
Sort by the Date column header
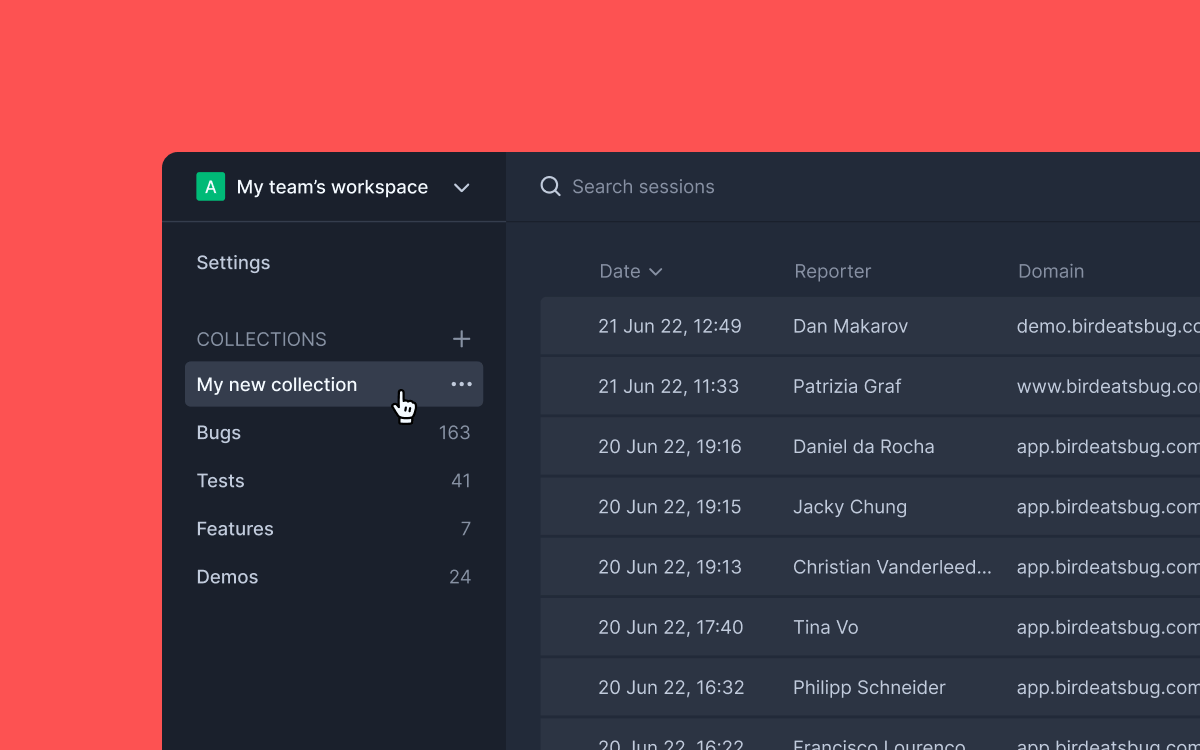[631, 271]
